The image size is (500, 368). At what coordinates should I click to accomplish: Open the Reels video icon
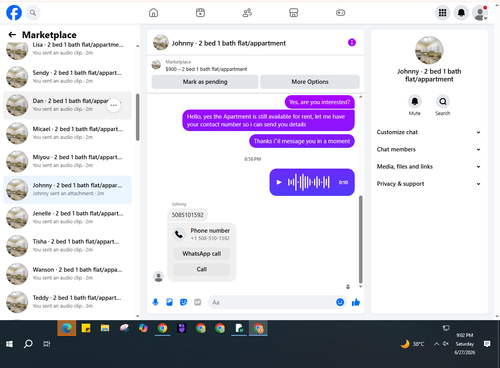[x=200, y=13]
